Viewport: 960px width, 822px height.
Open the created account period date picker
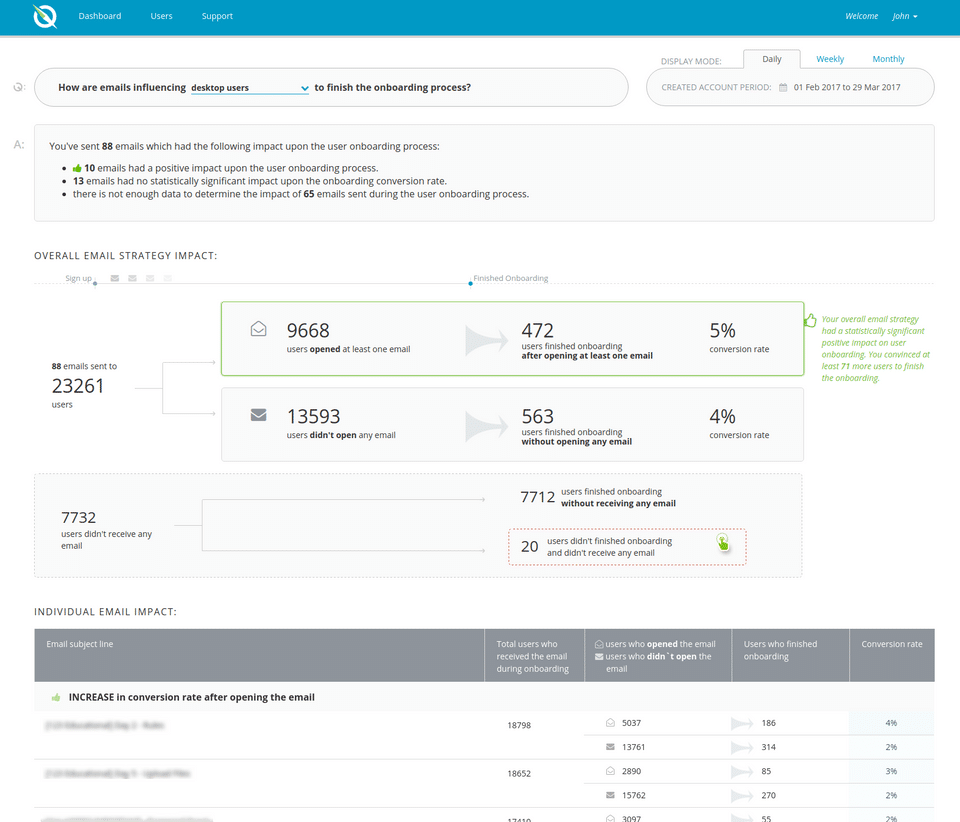(846, 88)
